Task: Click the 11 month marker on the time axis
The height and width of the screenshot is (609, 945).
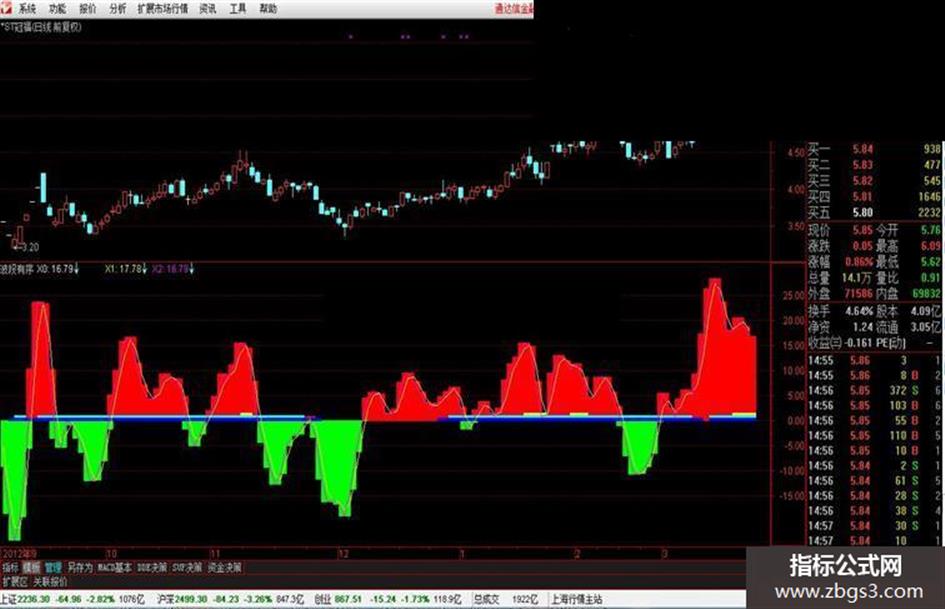Action: tap(216, 554)
